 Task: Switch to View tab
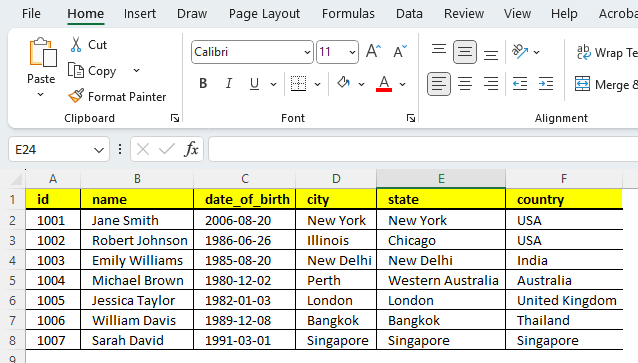pos(517,14)
